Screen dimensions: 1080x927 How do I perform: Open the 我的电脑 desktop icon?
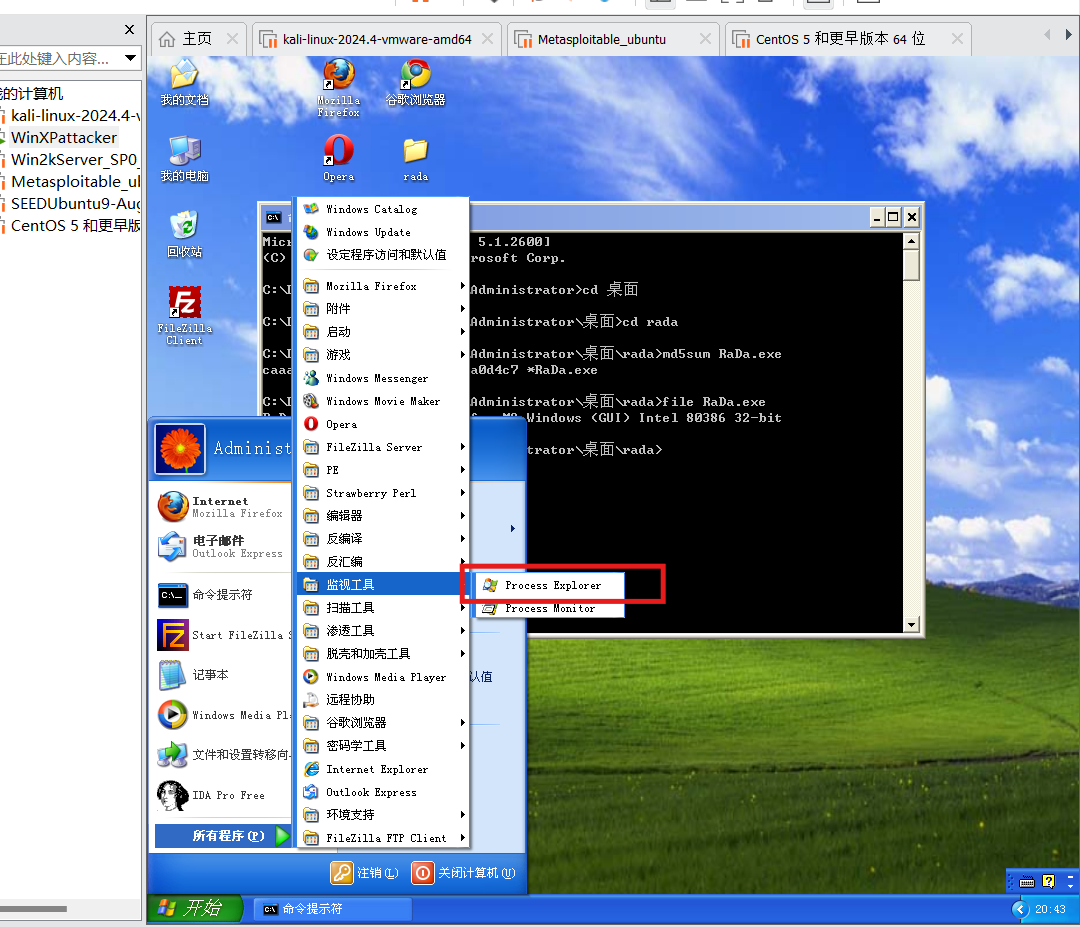pyautogui.click(x=184, y=158)
